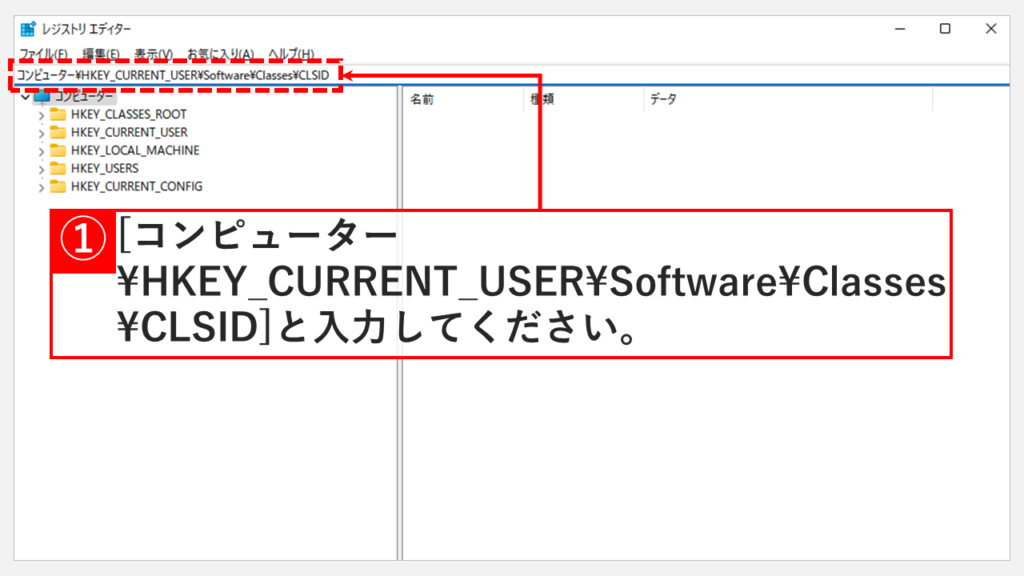
Task: Sort by the データ column header
Action: pyautogui.click(x=788, y=99)
